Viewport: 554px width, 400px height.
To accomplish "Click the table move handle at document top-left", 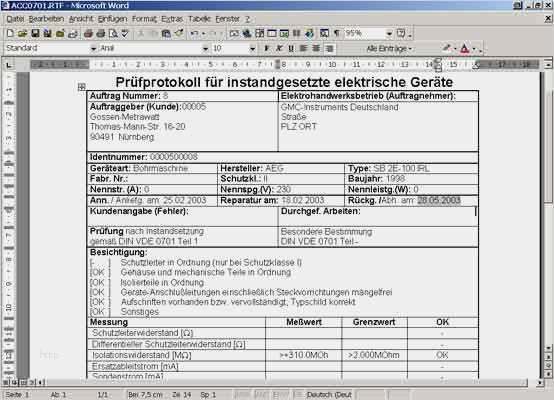I will tap(82, 87).
